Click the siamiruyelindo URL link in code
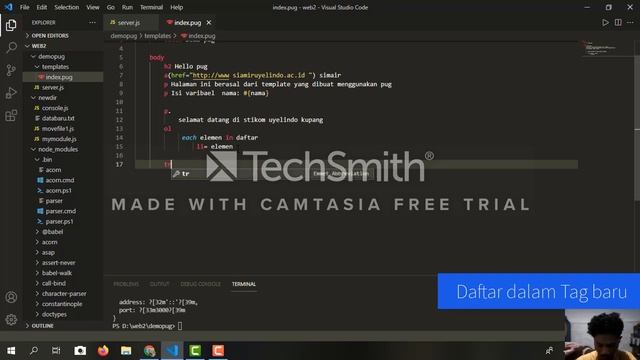The image size is (640, 360). pos(249,75)
